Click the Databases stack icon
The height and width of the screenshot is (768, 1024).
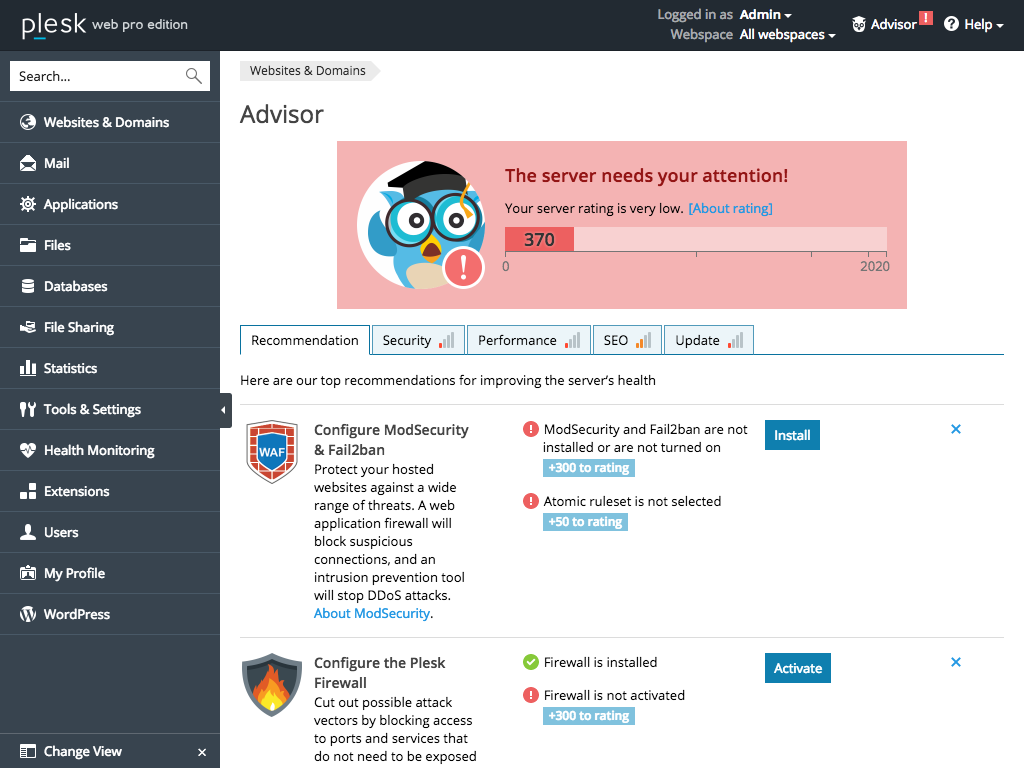click(28, 286)
